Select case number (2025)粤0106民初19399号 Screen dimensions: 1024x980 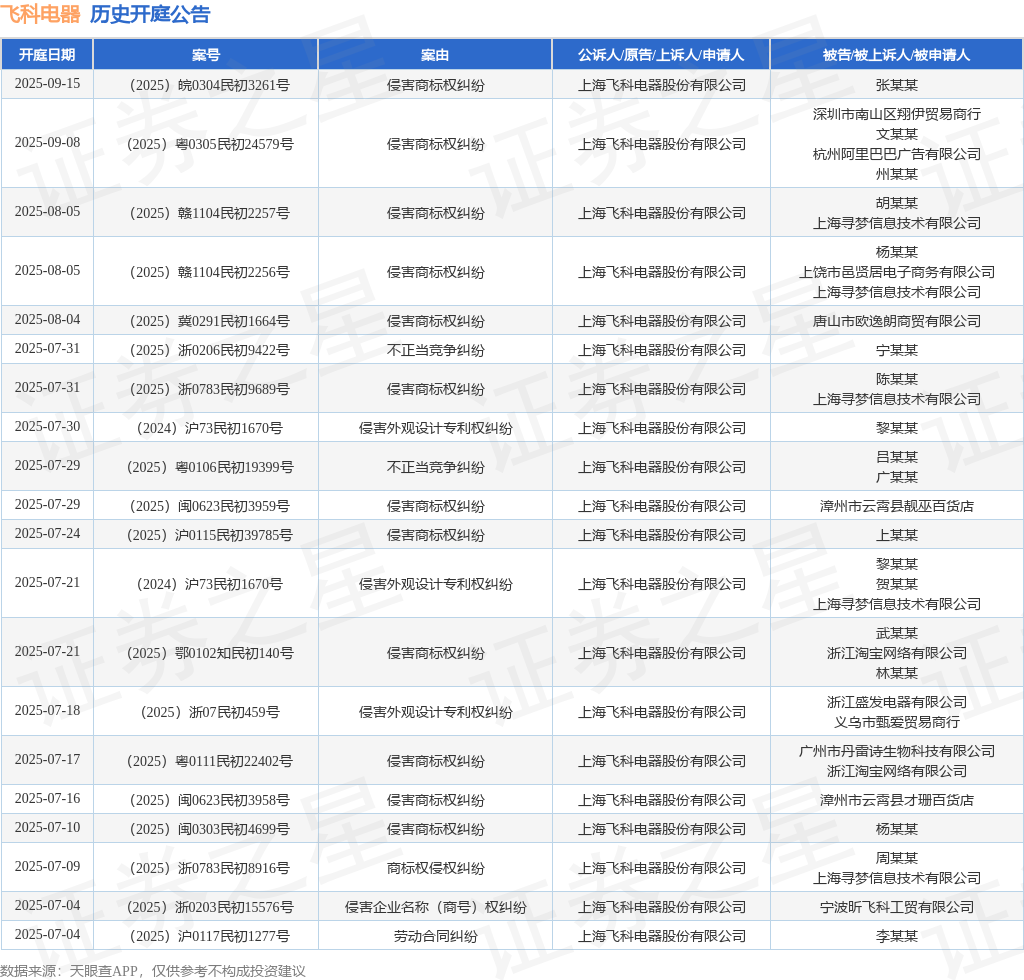(210, 467)
